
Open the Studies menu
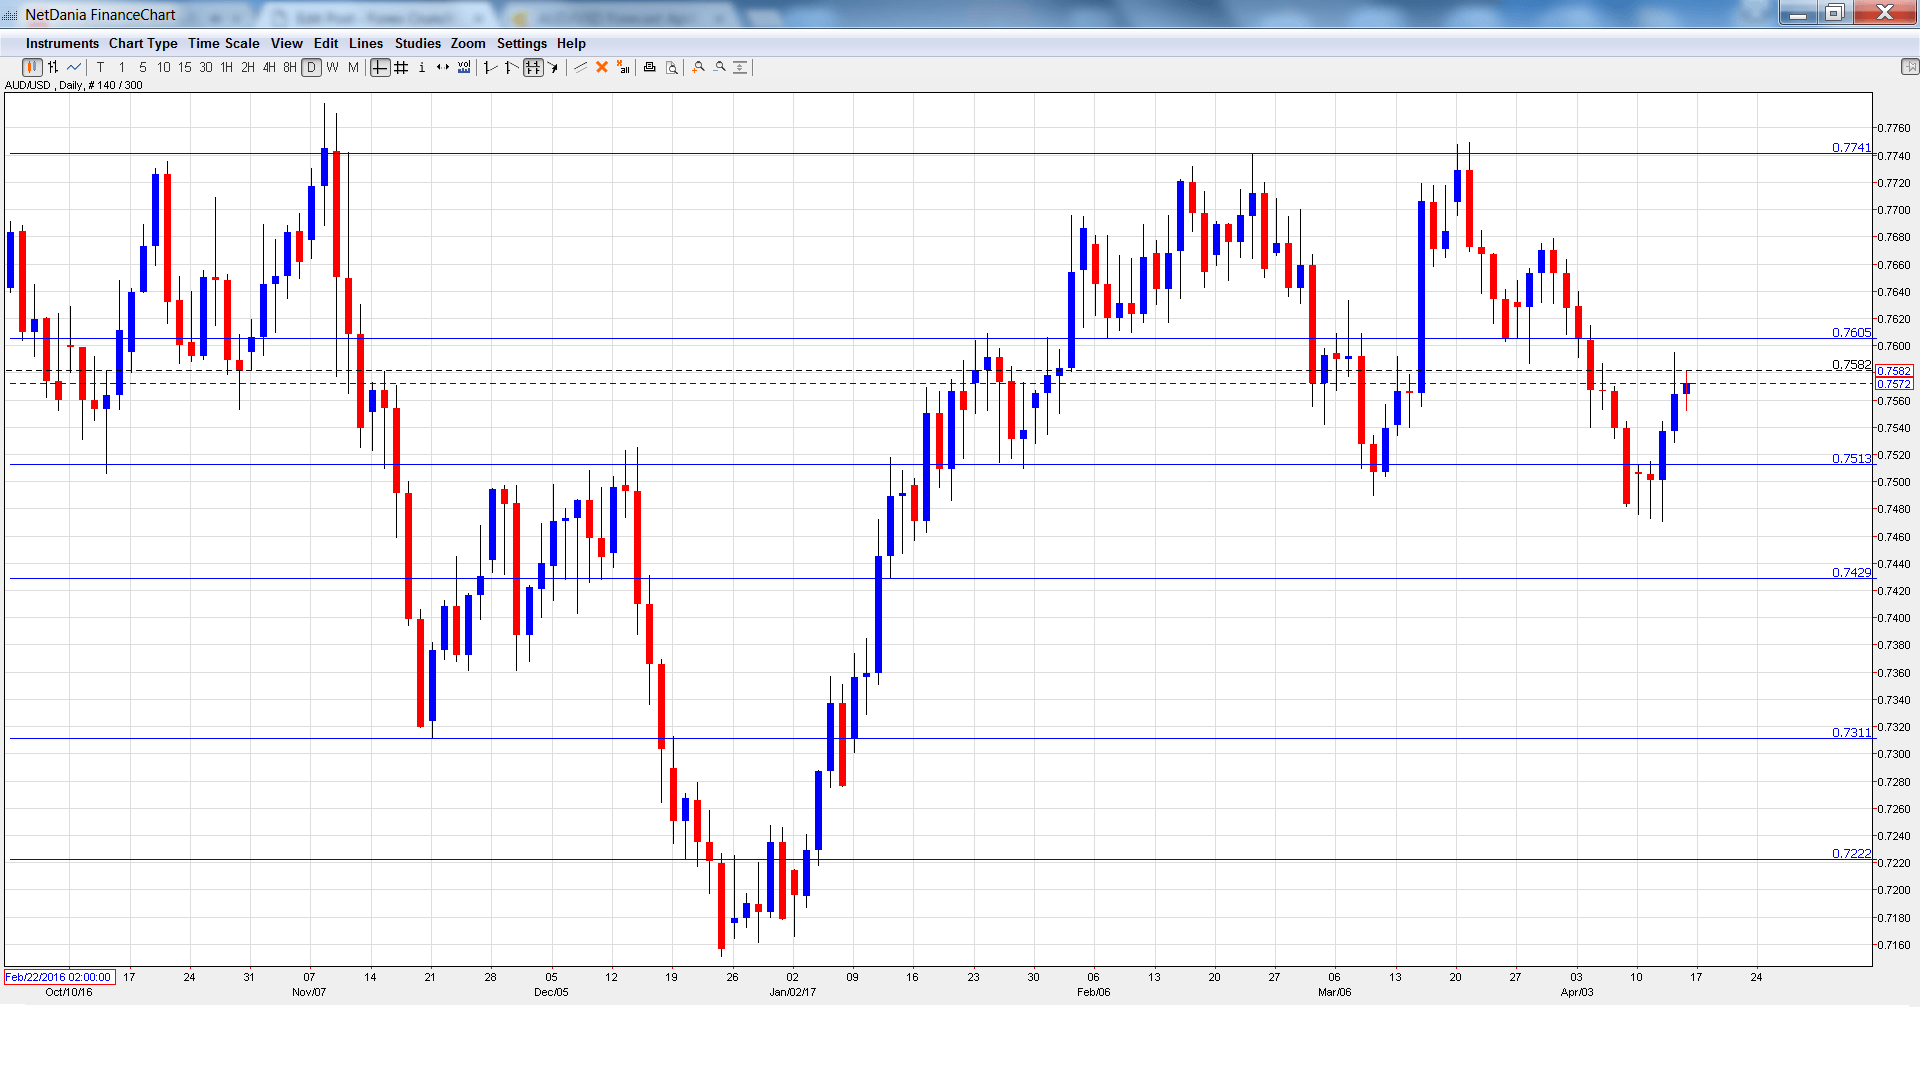pyautogui.click(x=417, y=43)
